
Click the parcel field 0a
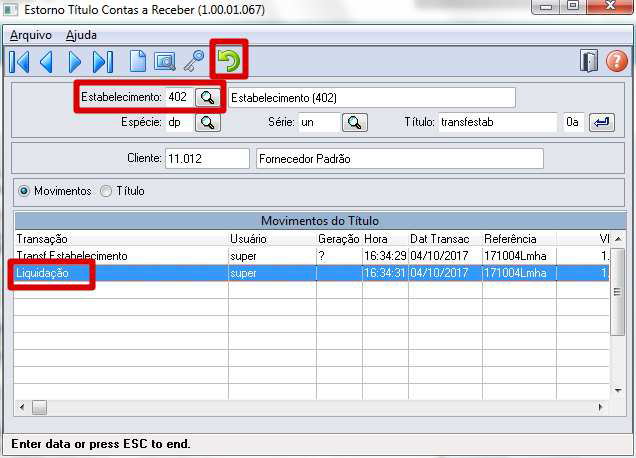point(573,123)
